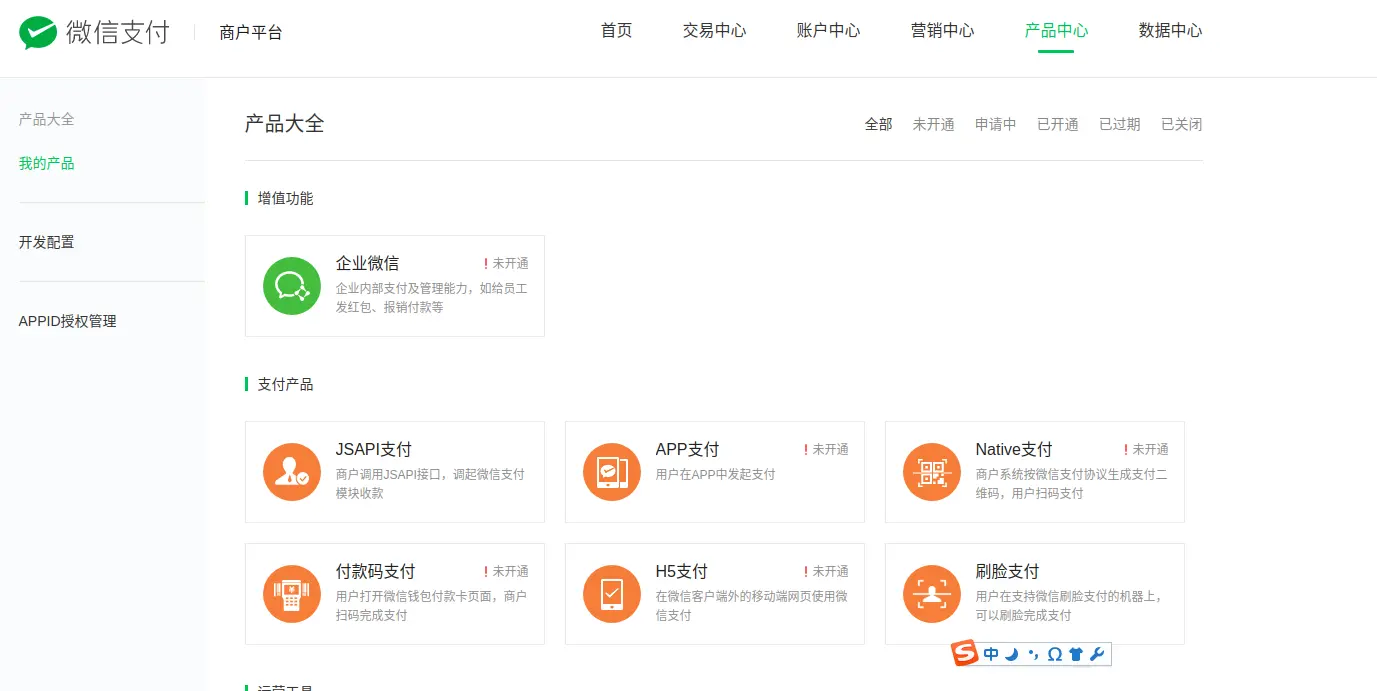Click the 商户平台 header label
Viewport: 1377px width, 691px height.
click(x=251, y=33)
